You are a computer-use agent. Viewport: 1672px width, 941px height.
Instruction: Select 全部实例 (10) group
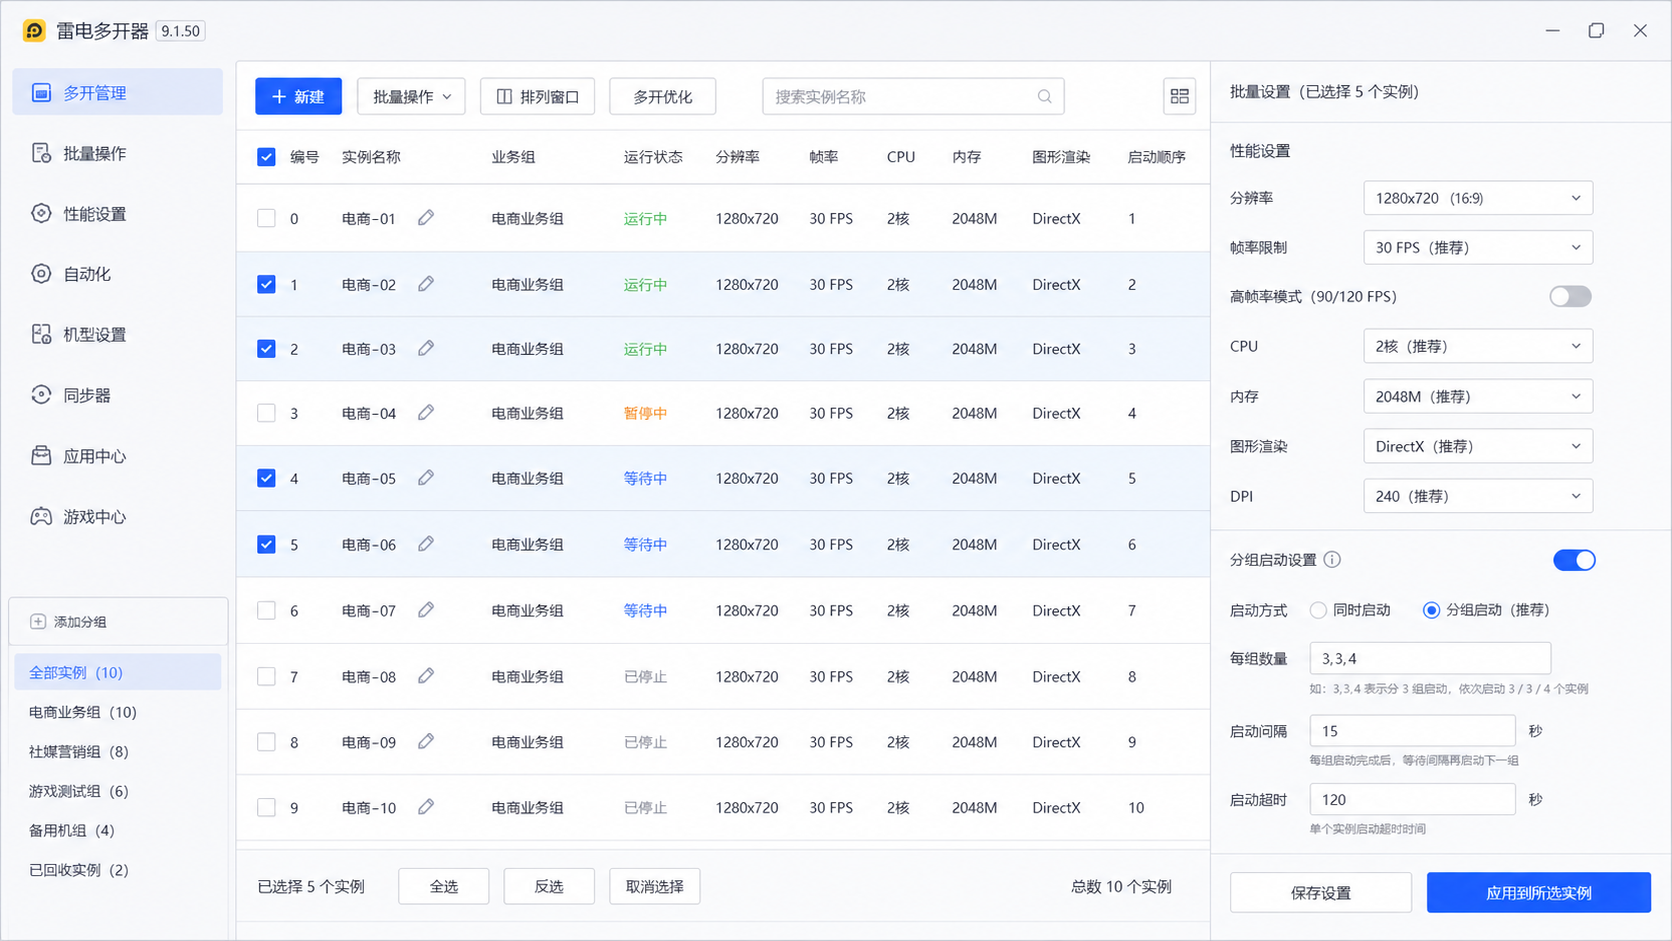coord(118,672)
